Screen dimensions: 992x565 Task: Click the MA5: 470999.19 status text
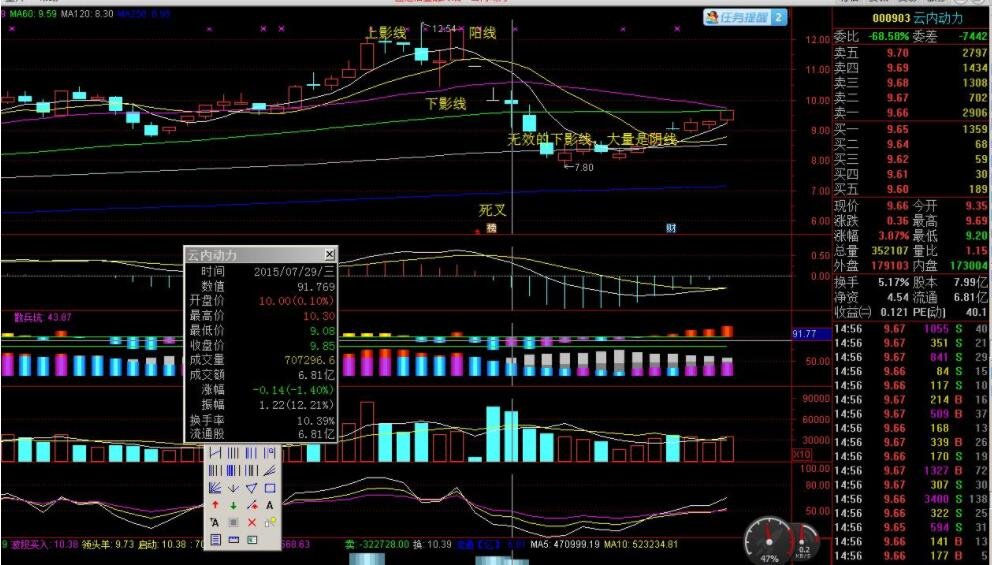point(564,544)
